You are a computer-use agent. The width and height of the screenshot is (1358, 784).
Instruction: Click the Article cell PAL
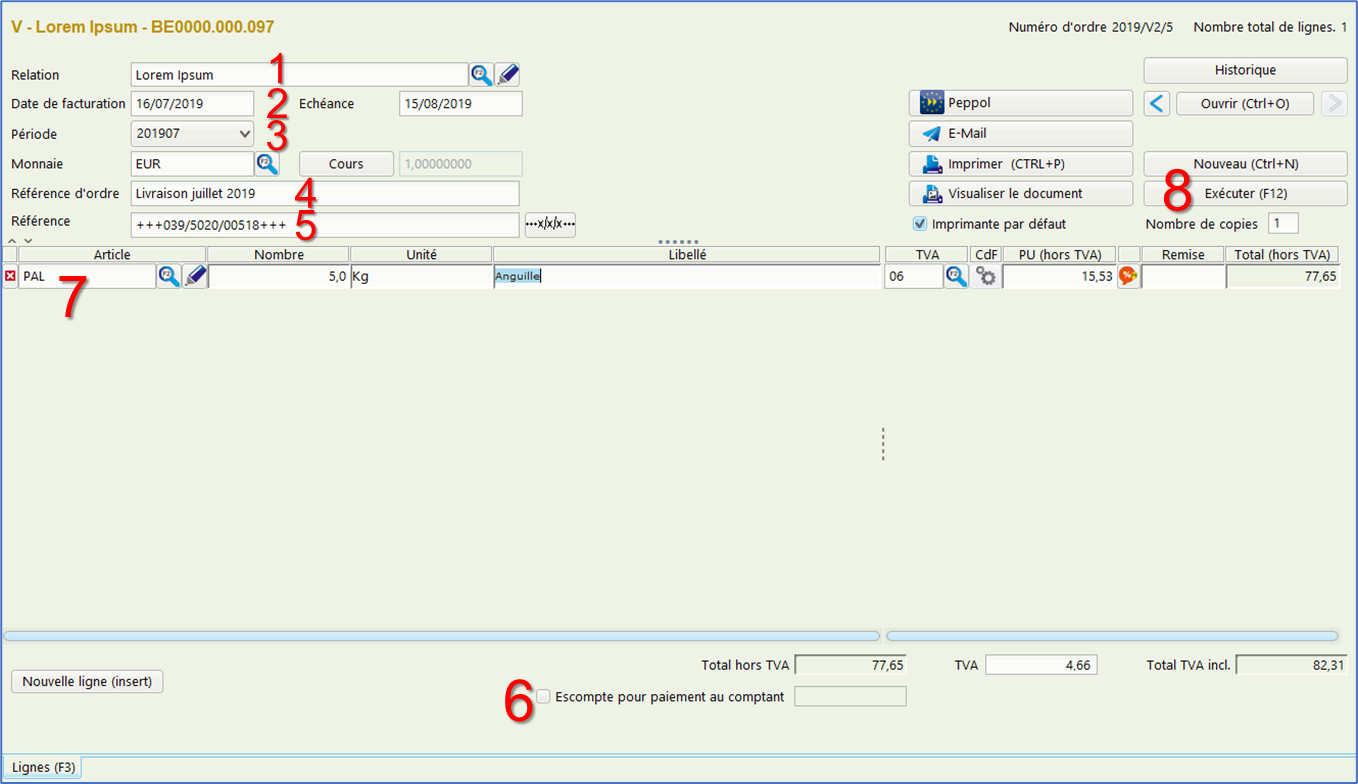pos(87,277)
